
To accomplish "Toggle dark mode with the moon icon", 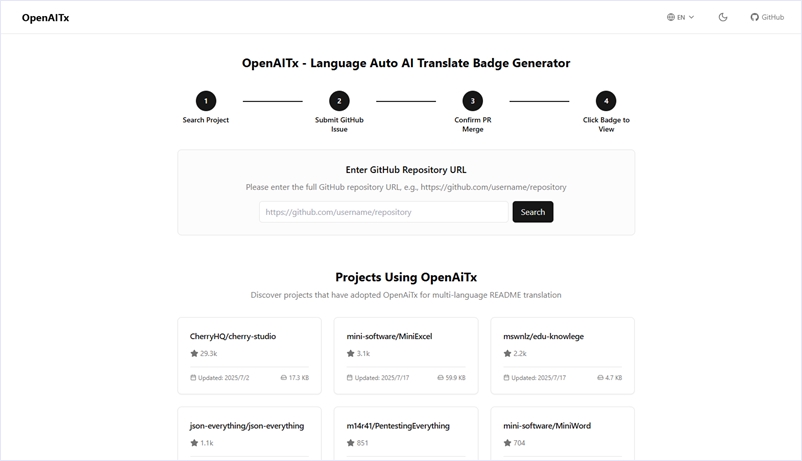I will pyautogui.click(x=723, y=17).
